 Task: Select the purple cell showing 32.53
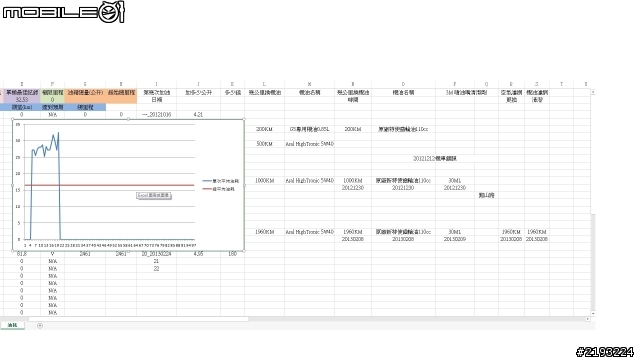tap(22, 100)
